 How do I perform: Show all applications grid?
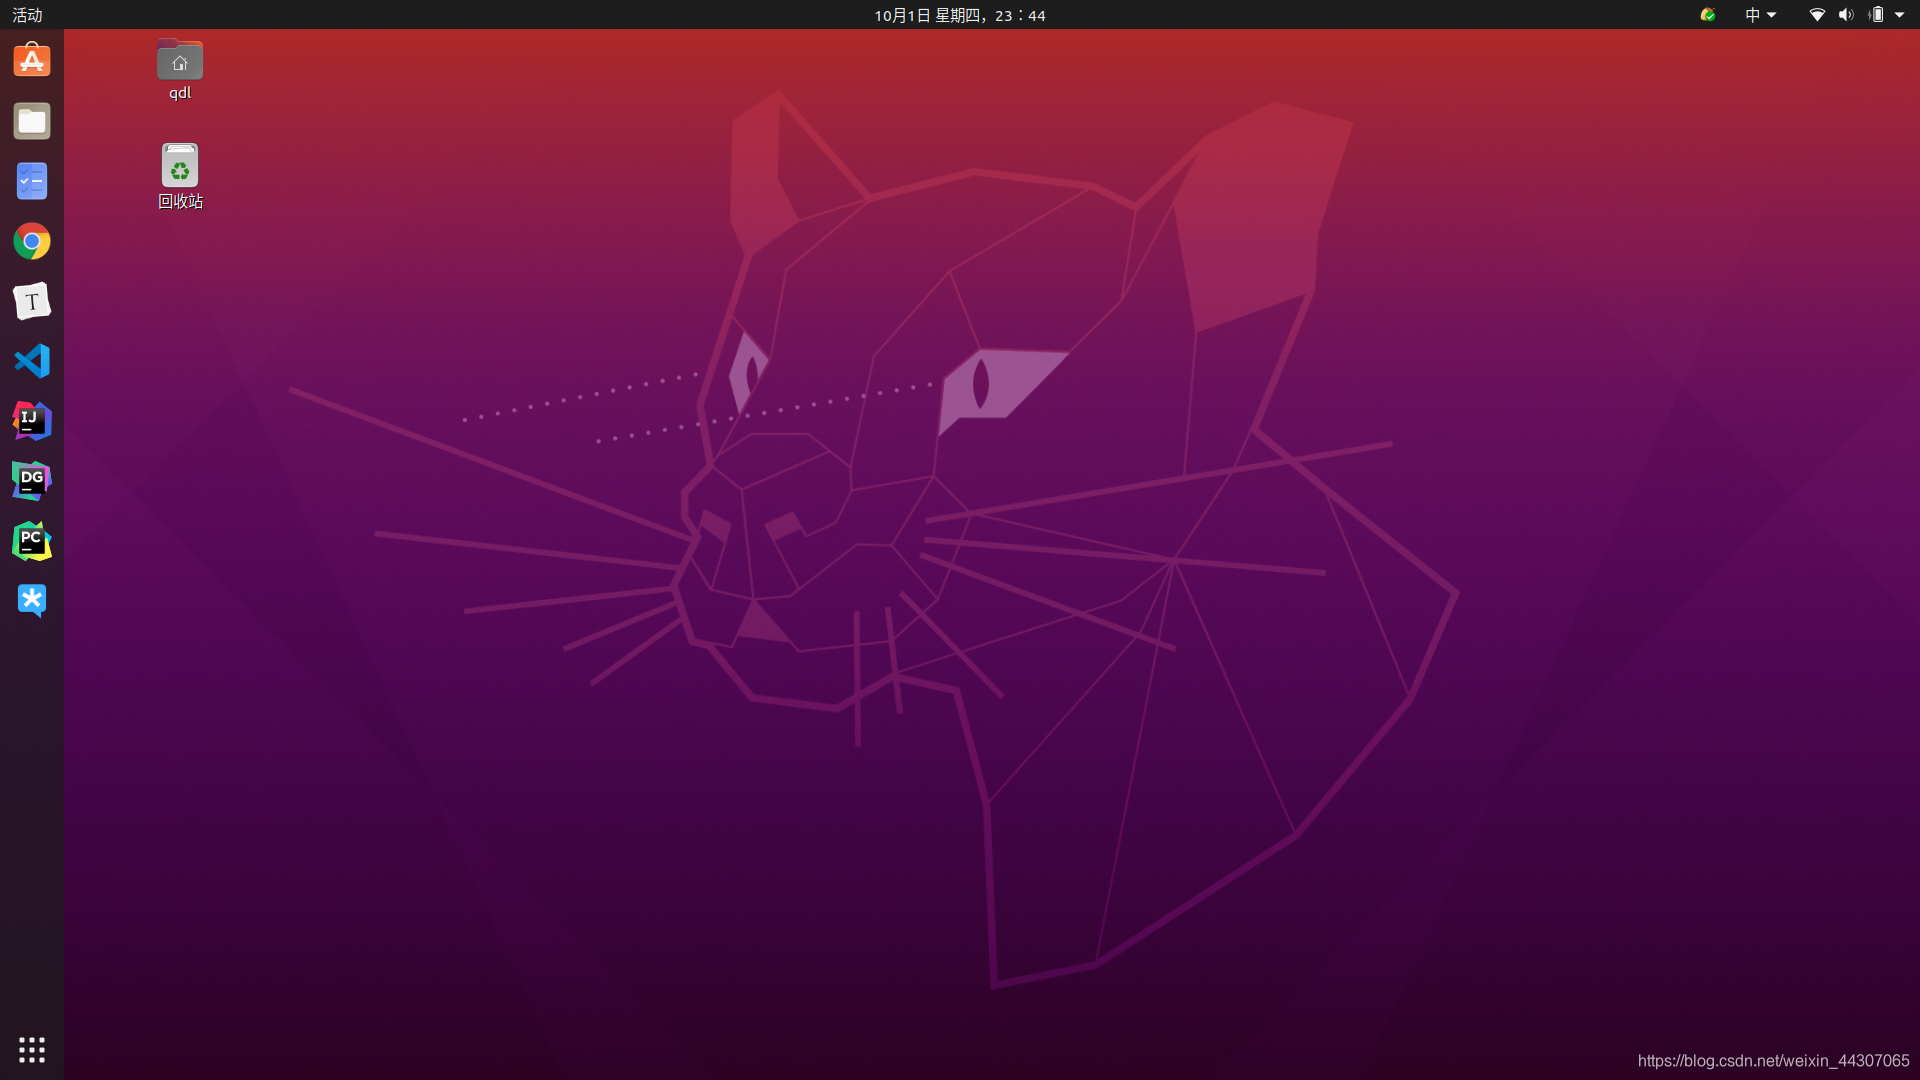click(32, 1049)
